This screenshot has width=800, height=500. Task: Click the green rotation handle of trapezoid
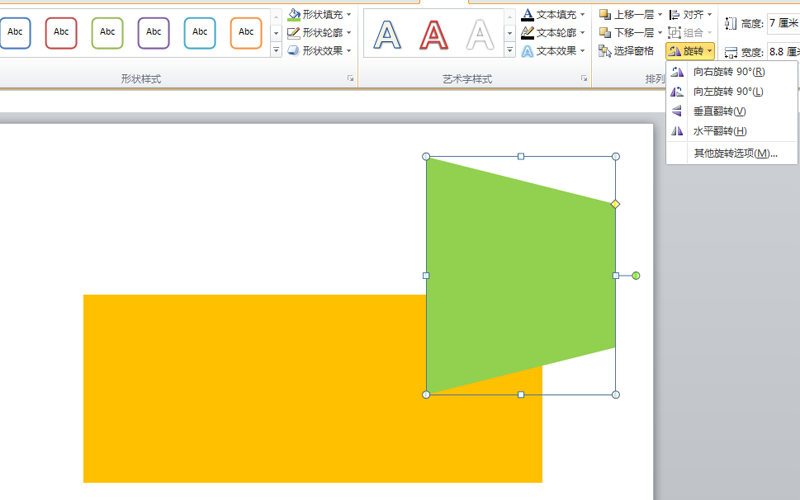[x=636, y=276]
